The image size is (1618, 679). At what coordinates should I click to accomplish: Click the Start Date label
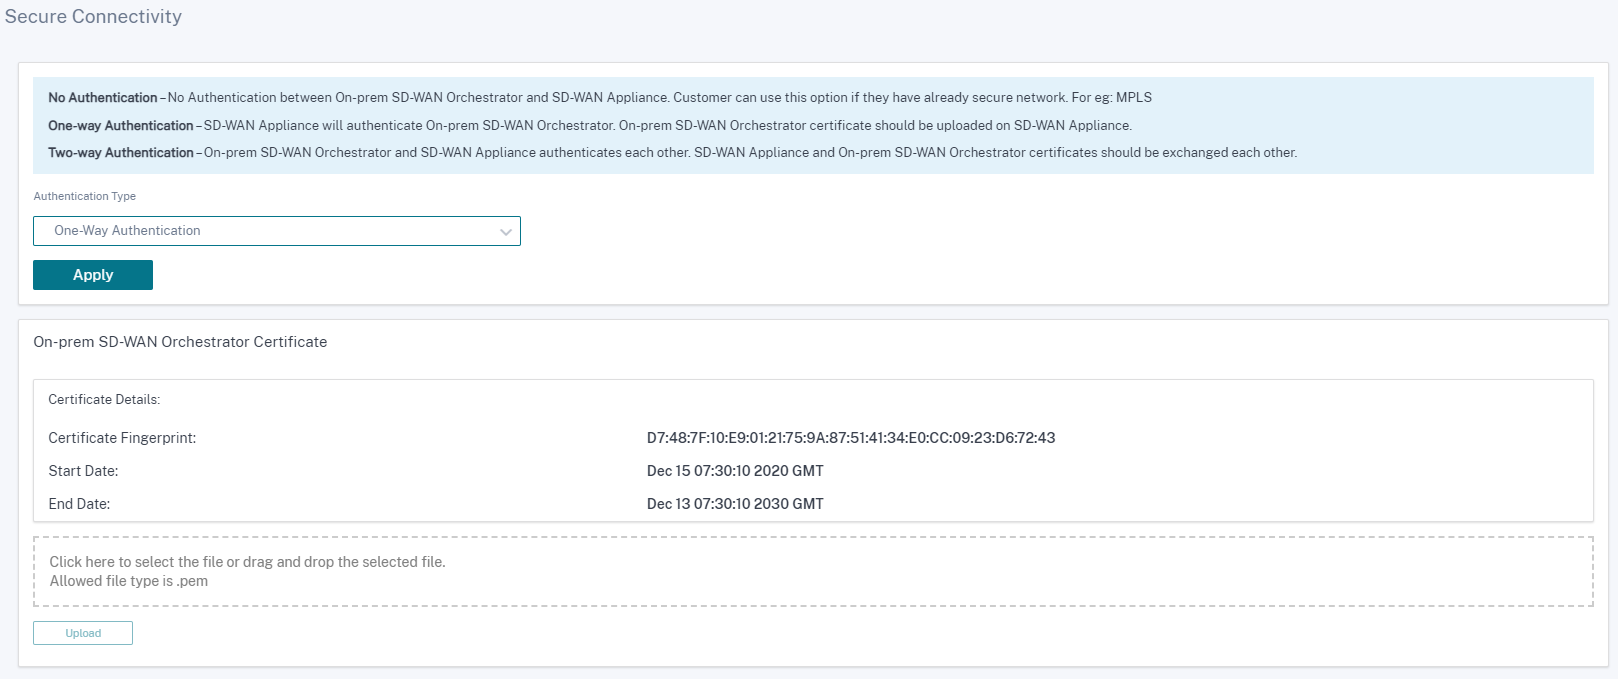[83, 471]
